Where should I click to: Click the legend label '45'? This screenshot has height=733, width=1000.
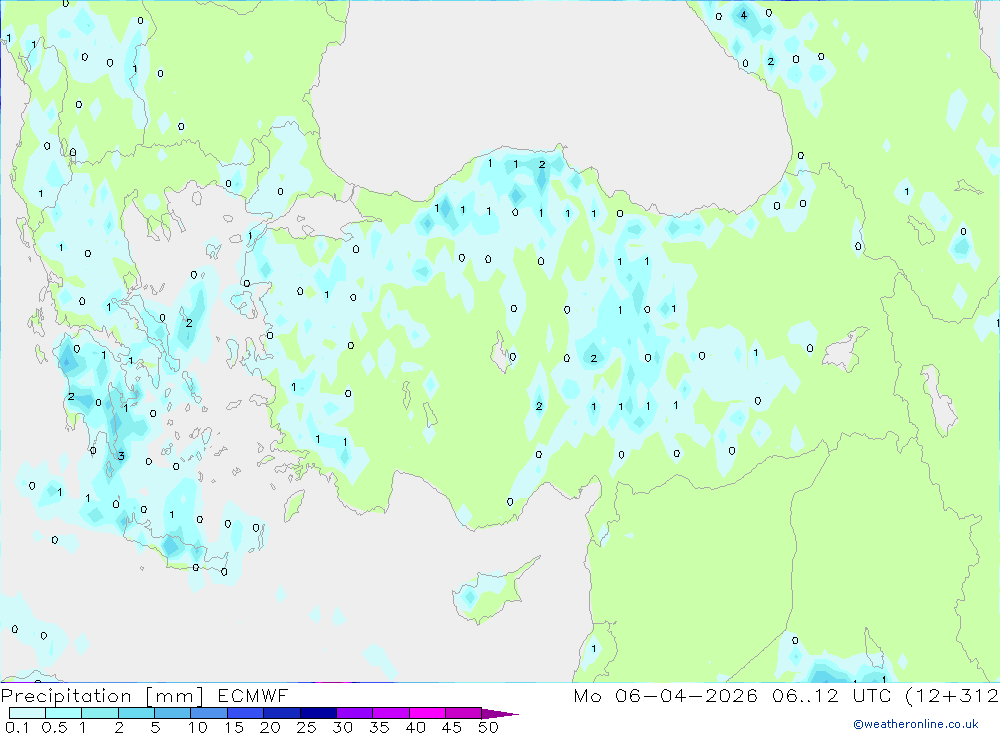452,727
